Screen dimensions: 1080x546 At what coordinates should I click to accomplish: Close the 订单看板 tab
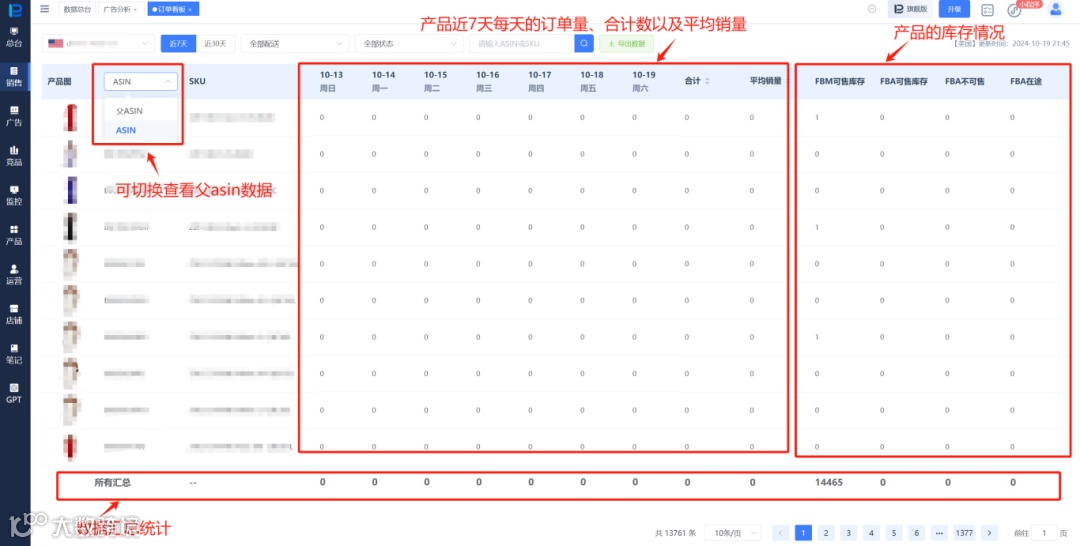pos(189,10)
